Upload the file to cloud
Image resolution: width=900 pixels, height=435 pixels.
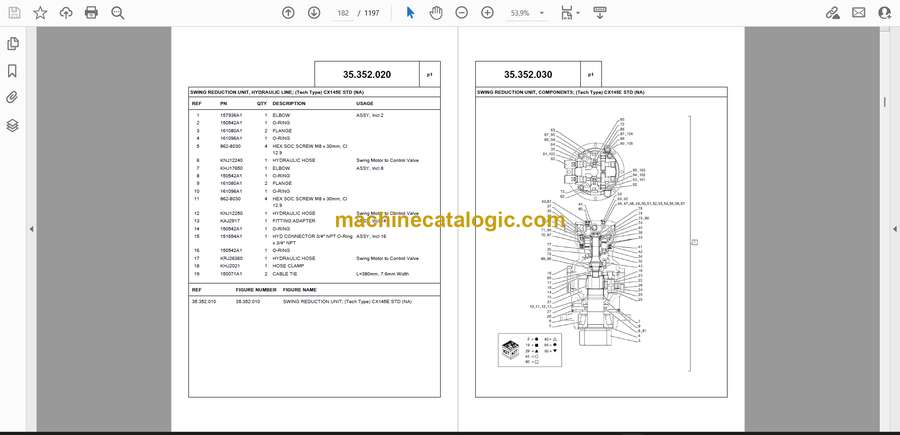[66, 13]
